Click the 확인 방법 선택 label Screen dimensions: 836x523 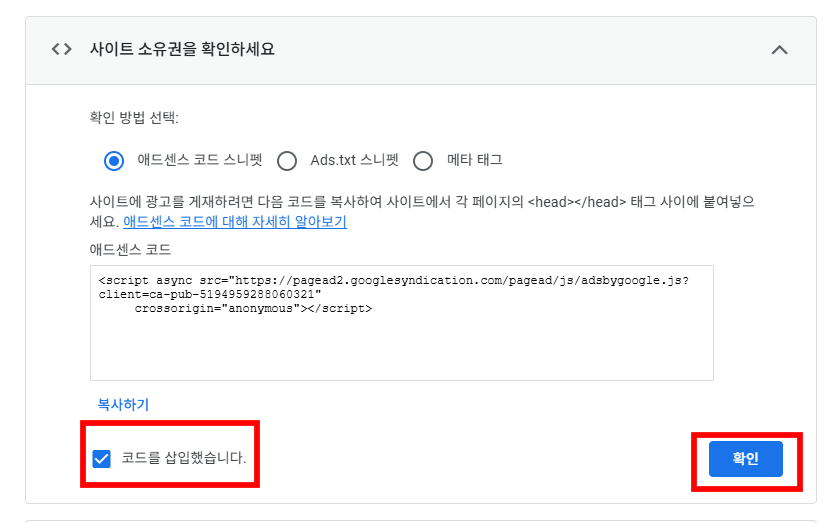[134, 117]
